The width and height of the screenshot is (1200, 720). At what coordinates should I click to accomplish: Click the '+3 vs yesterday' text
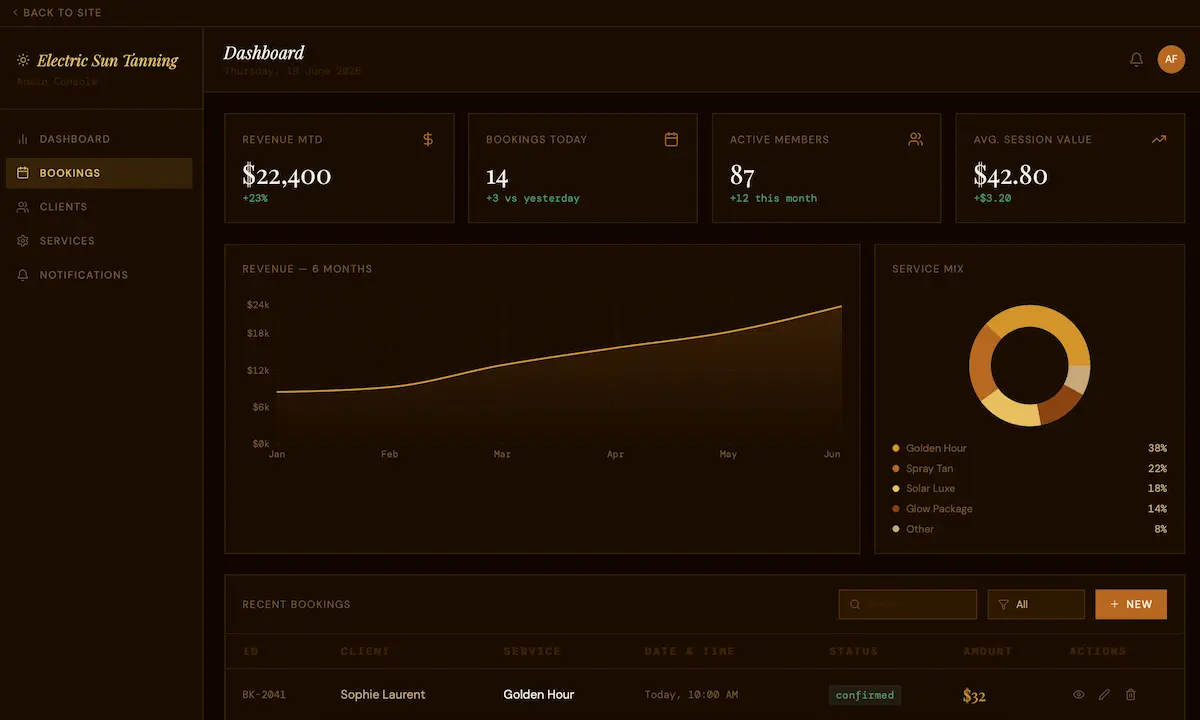coord(533,198)
